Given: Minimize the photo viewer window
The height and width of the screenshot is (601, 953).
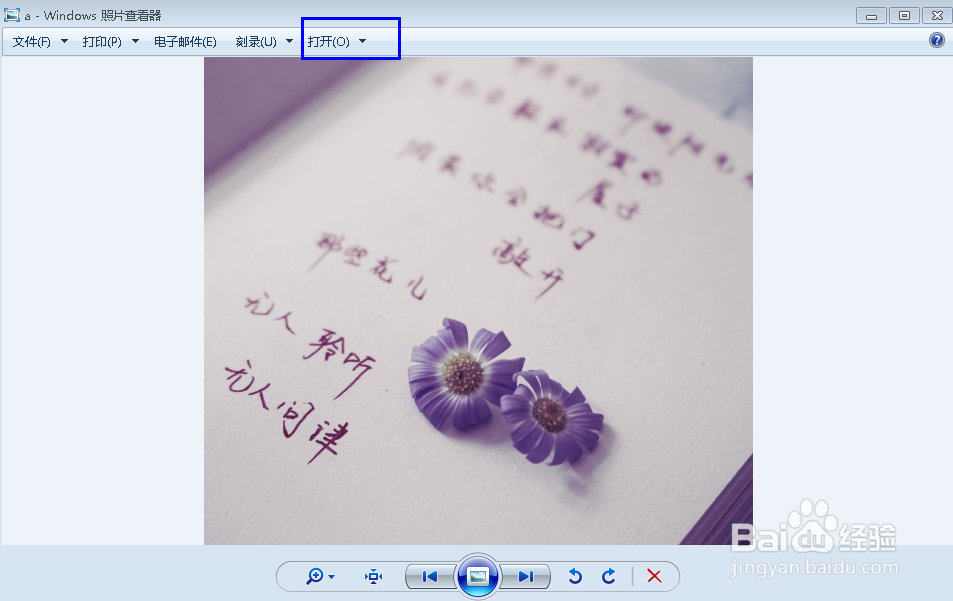Looking at the screenshot, I should point(871,15).
